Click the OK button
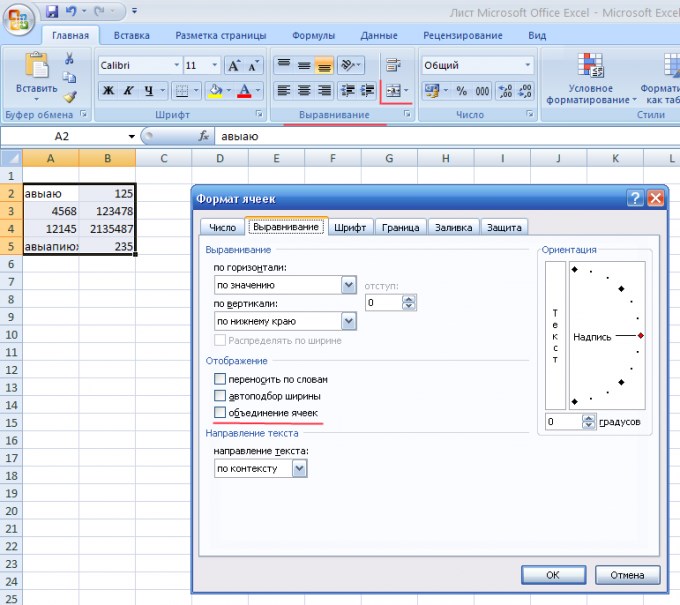 point(553,575)
